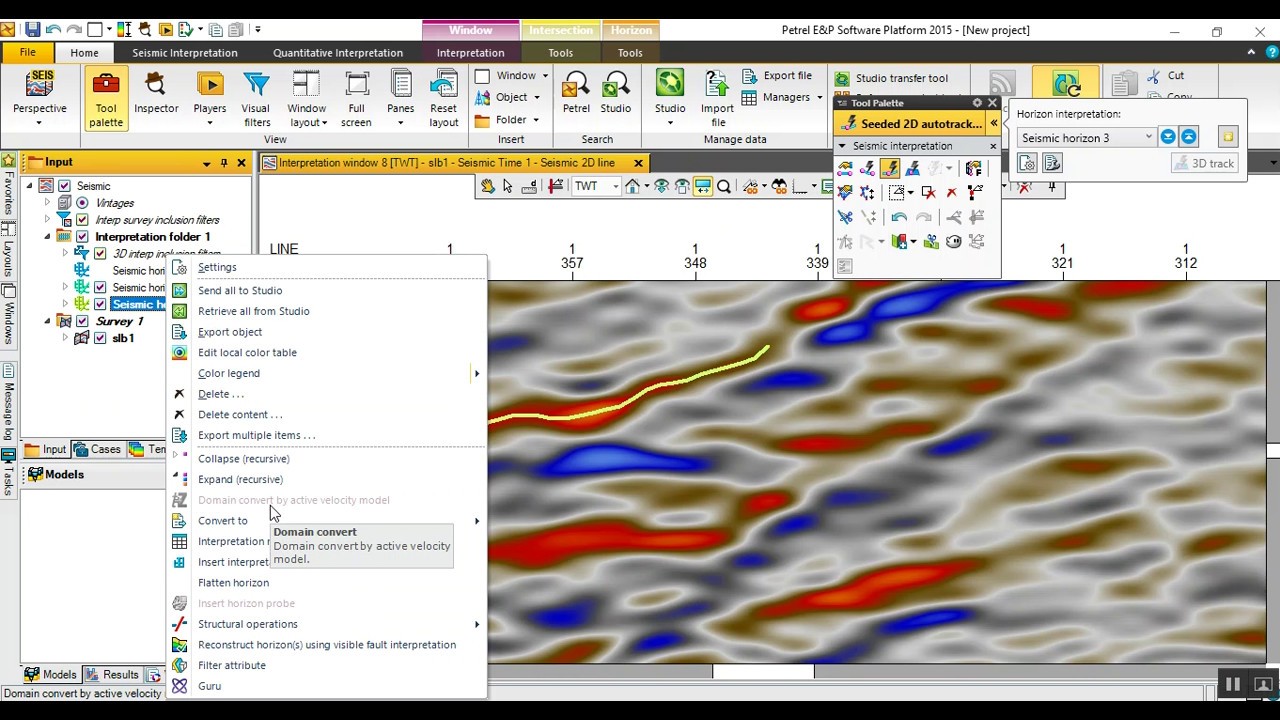Viewport: 1280px width, 720px height.
Task: Choose the seeded 3D autotracking tool
Action: [x=912, y=168]
